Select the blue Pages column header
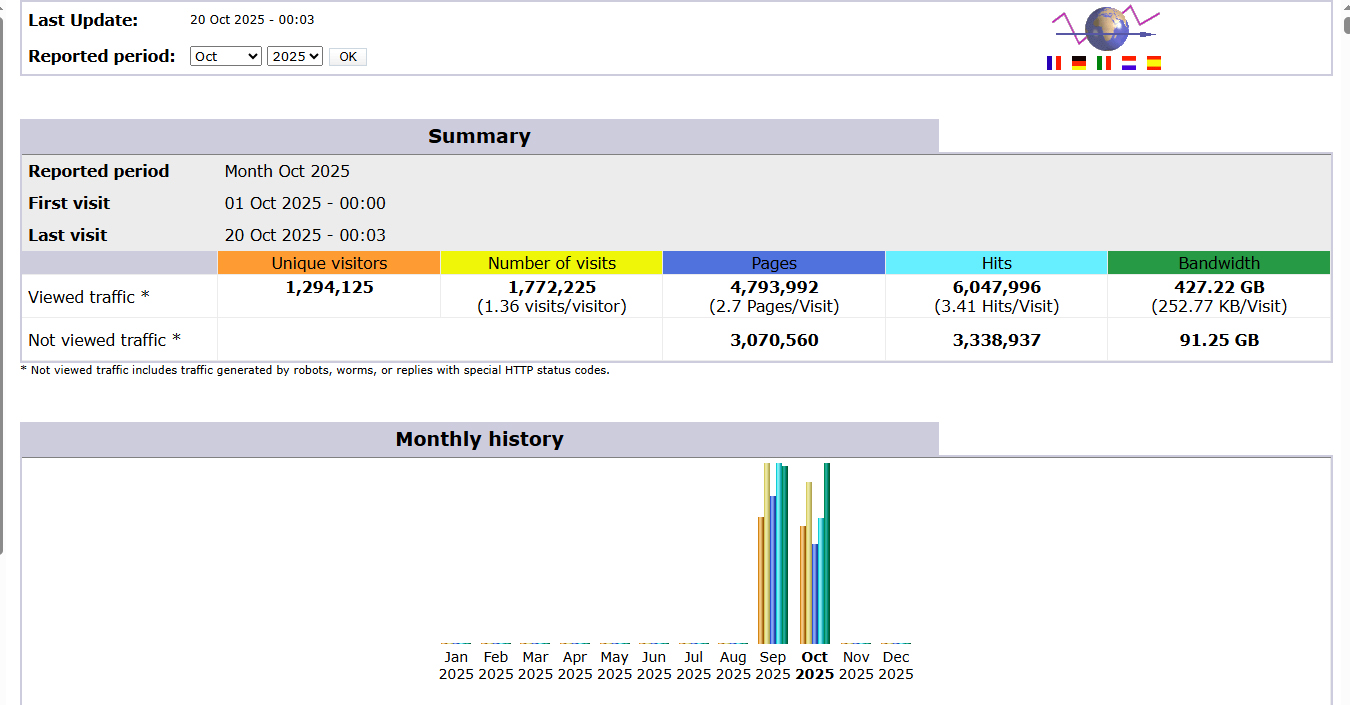This screenshot has width=1350, height=705. pyautogui.click(x=774, y=263)
